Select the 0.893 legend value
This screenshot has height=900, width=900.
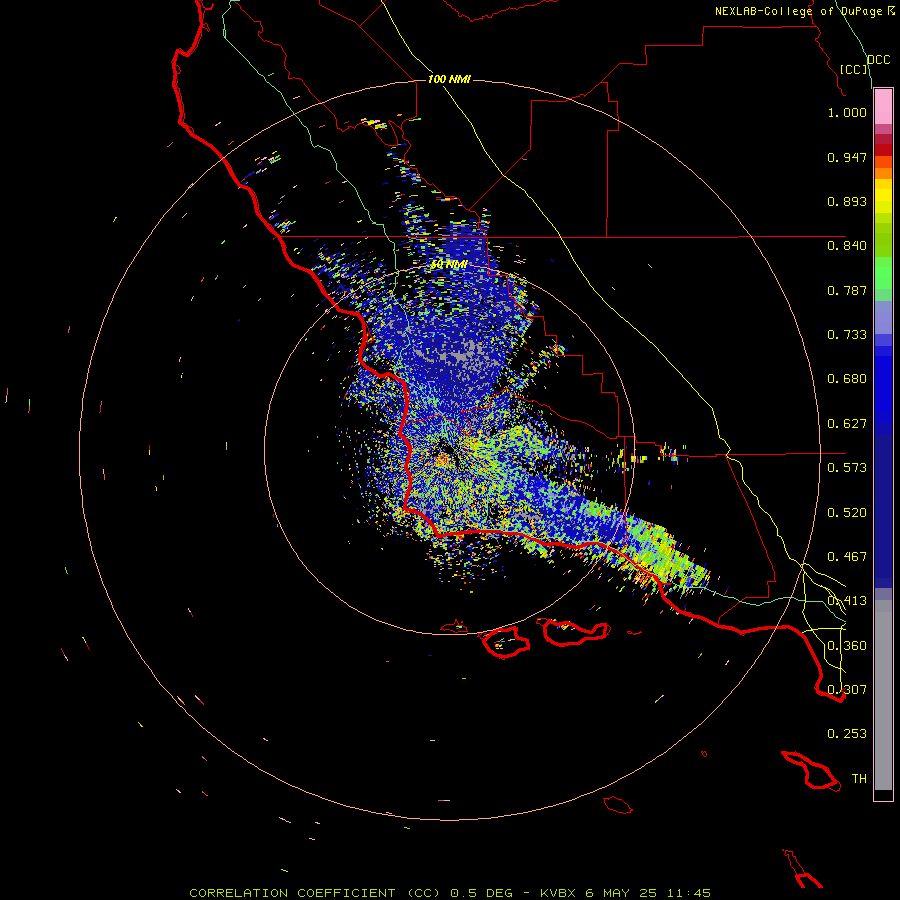(x=847, y=201)
